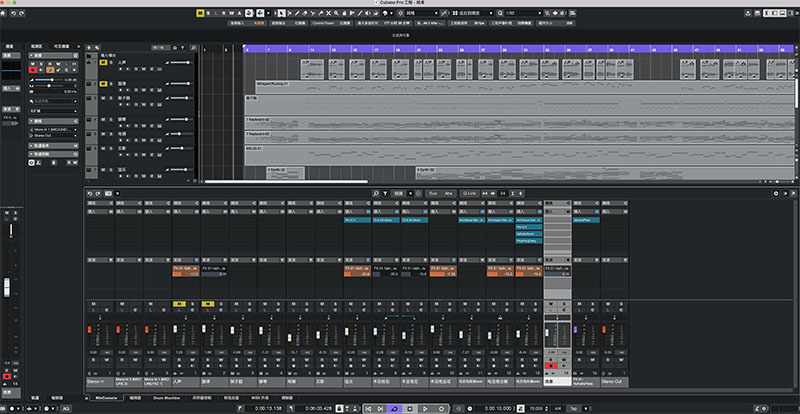800x414 pixels.
Task: Click the transport Stop button
Action: (x=410, y=409)
